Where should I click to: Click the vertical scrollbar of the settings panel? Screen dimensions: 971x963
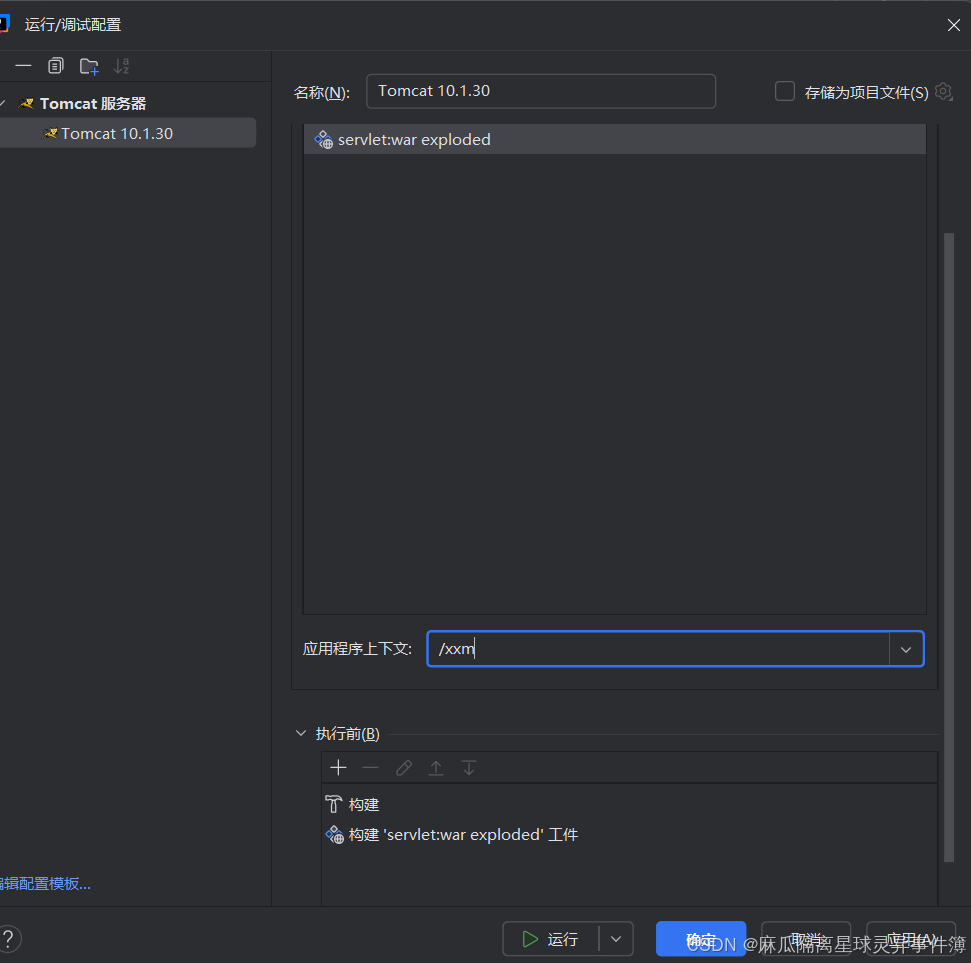tap(949, 547)
